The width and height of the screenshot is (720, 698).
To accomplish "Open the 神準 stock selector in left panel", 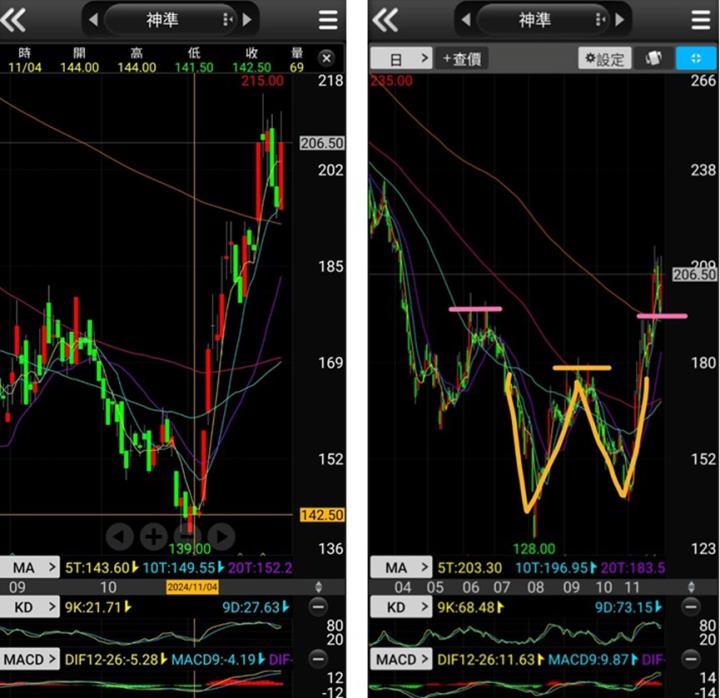I will click(x=168, y=20).
